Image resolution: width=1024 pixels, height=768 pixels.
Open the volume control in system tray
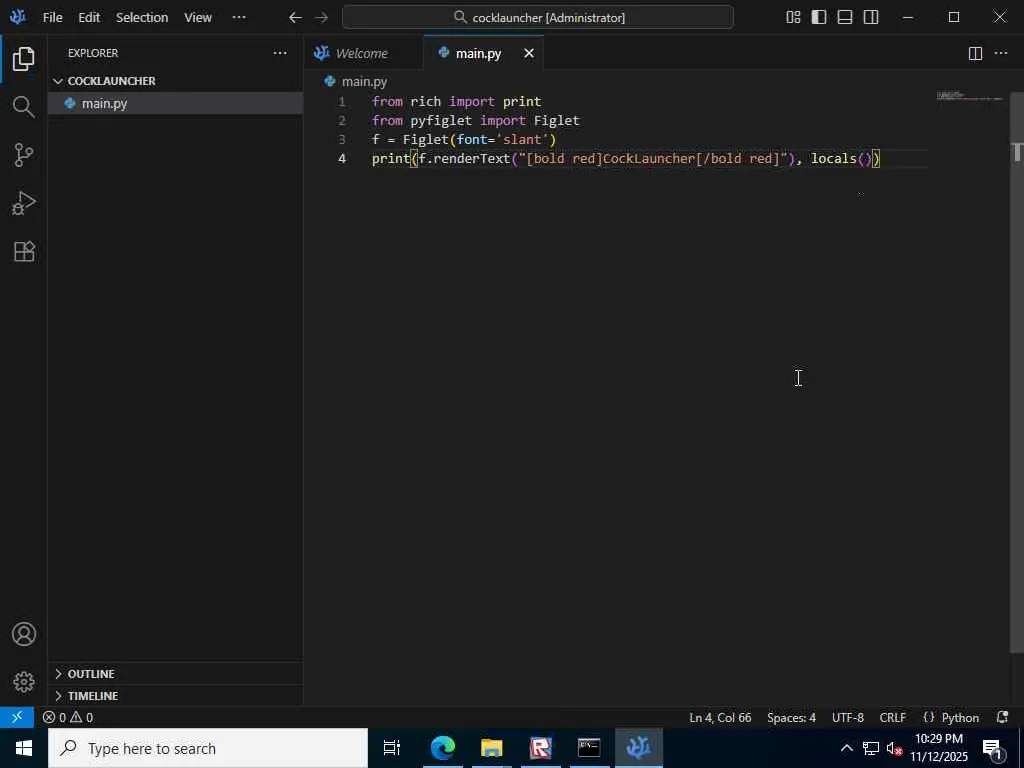(x=894, y=748)
